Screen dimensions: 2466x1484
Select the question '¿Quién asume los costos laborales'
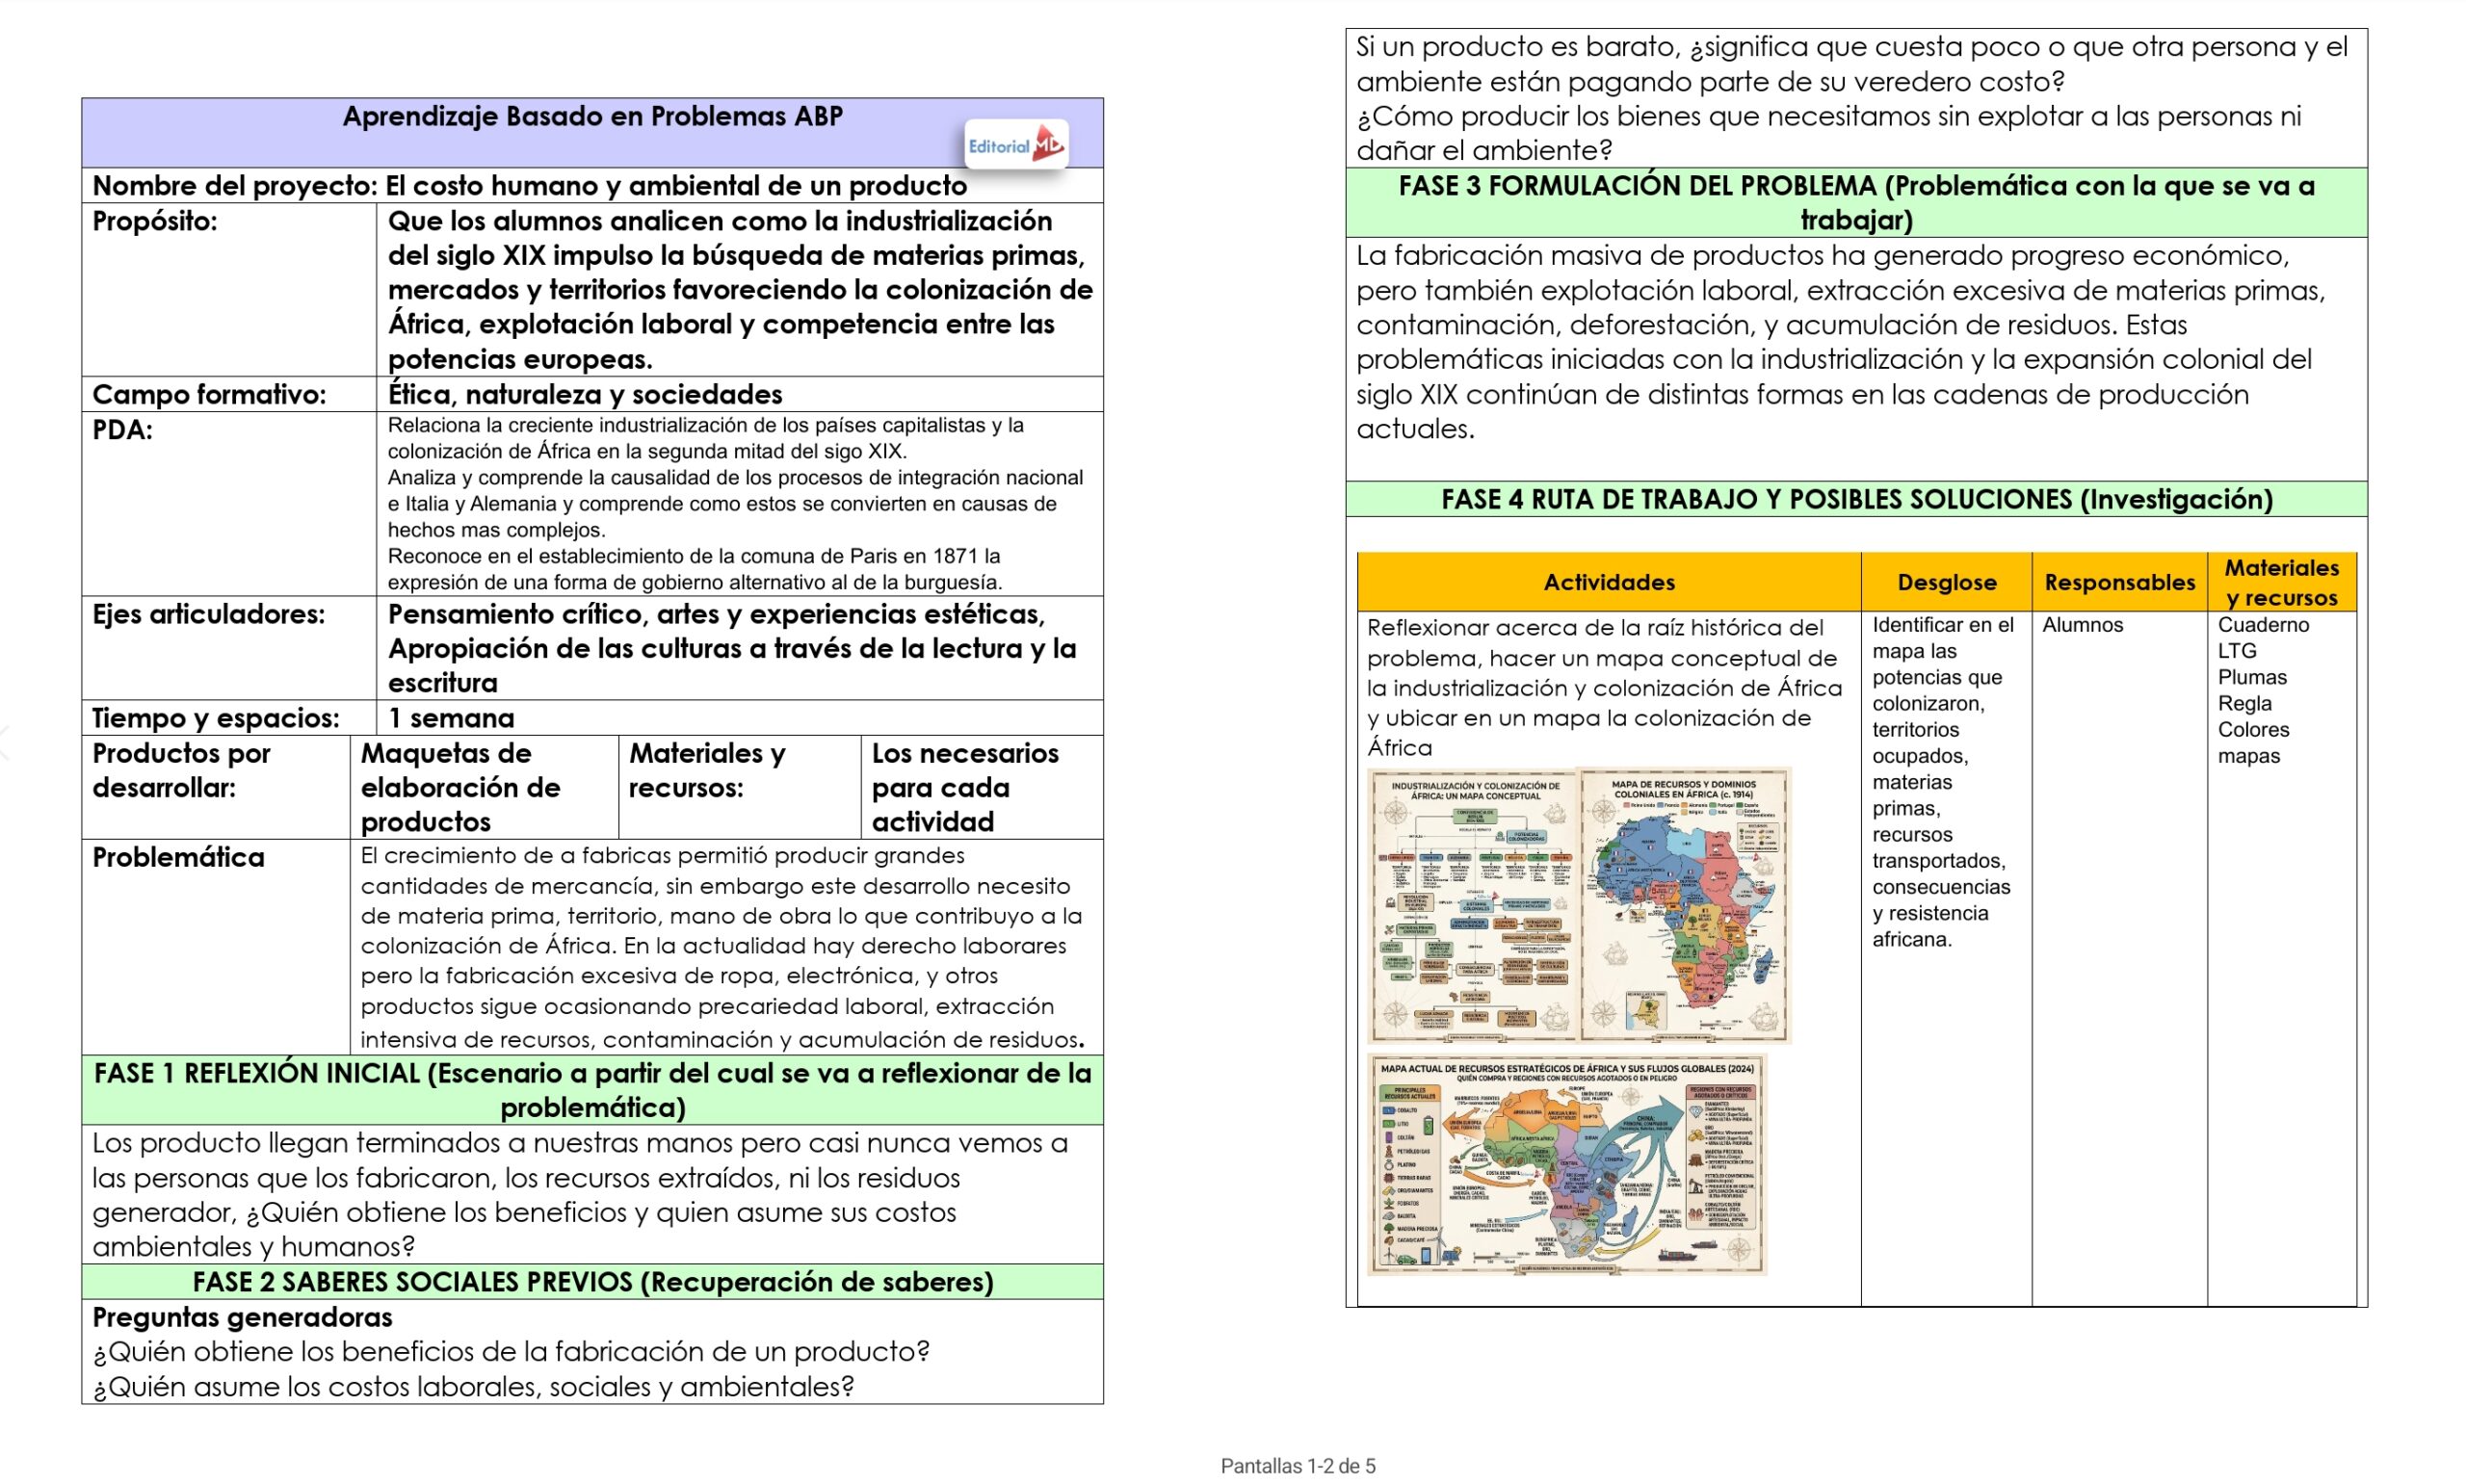(473, 1386)
